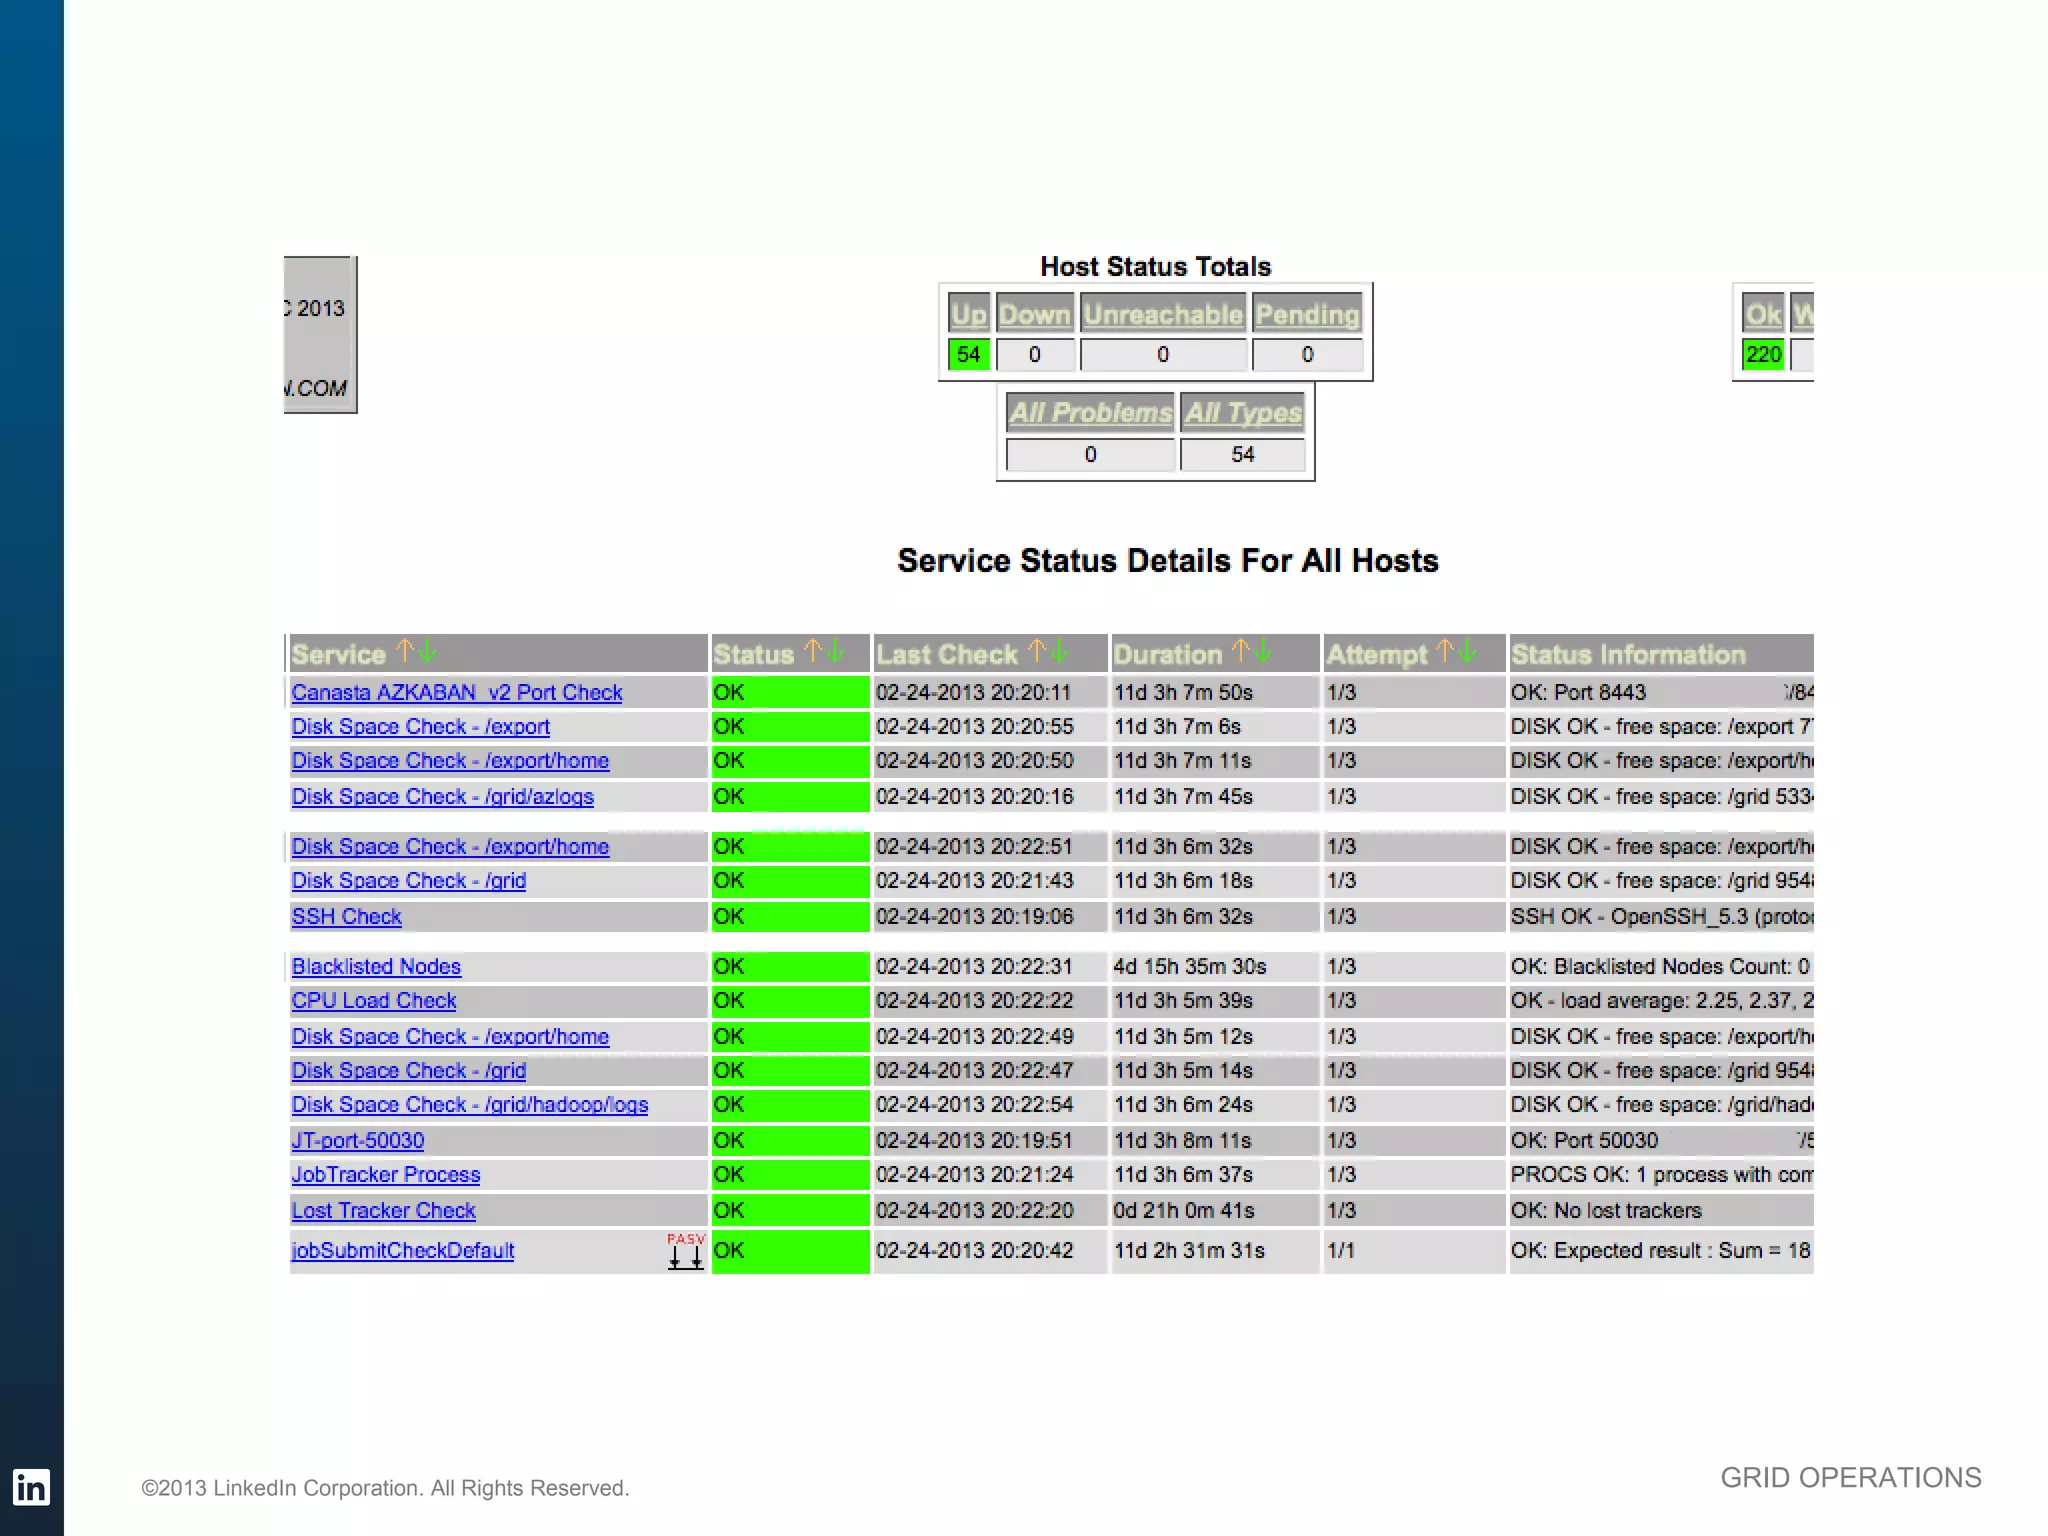Open Disk Space Check - /grid/azlogs service

(442, 797)
